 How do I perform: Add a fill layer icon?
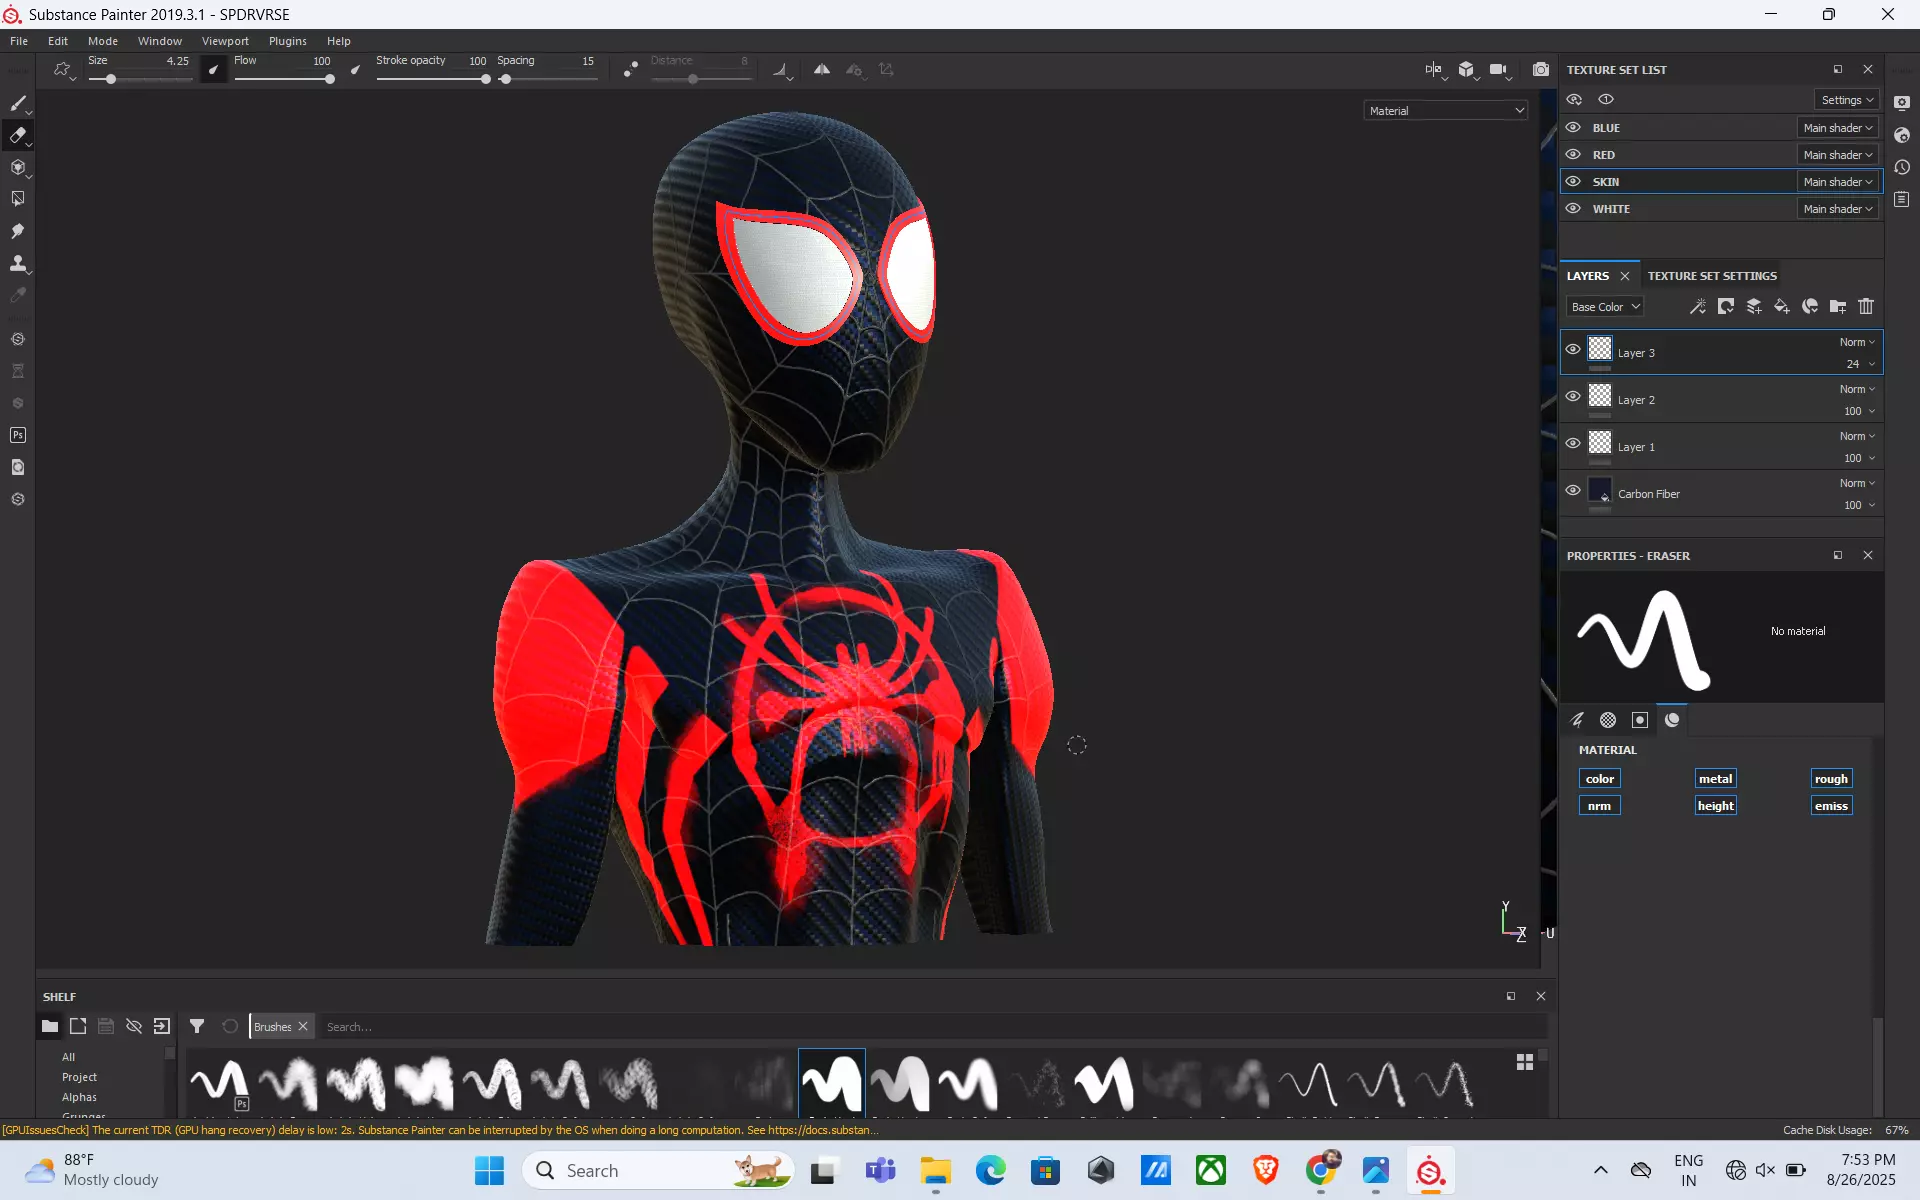[x=1782, y=306]
